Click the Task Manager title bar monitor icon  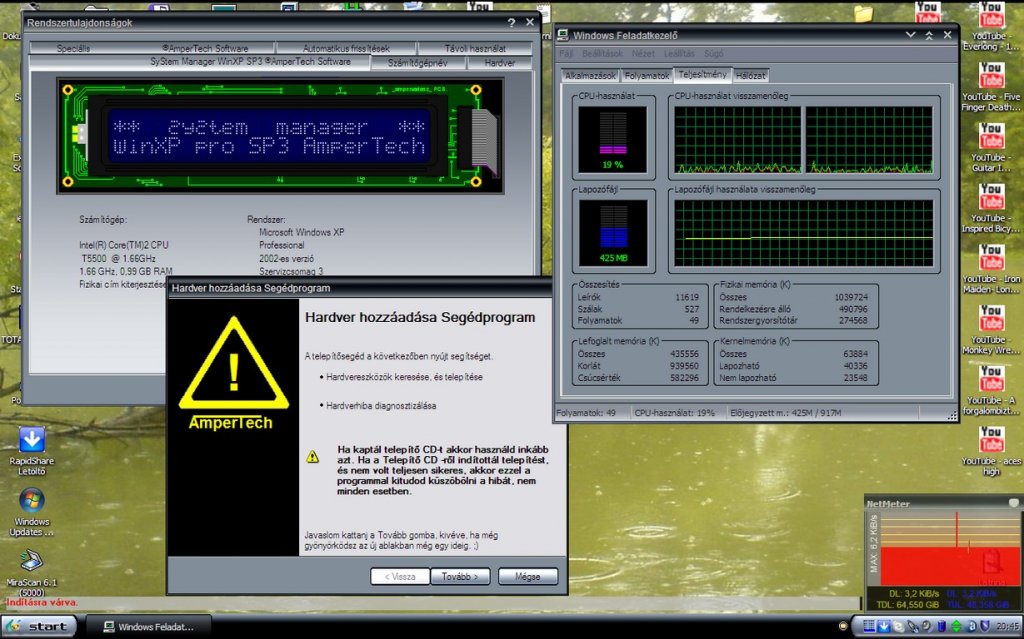(562, 35)
